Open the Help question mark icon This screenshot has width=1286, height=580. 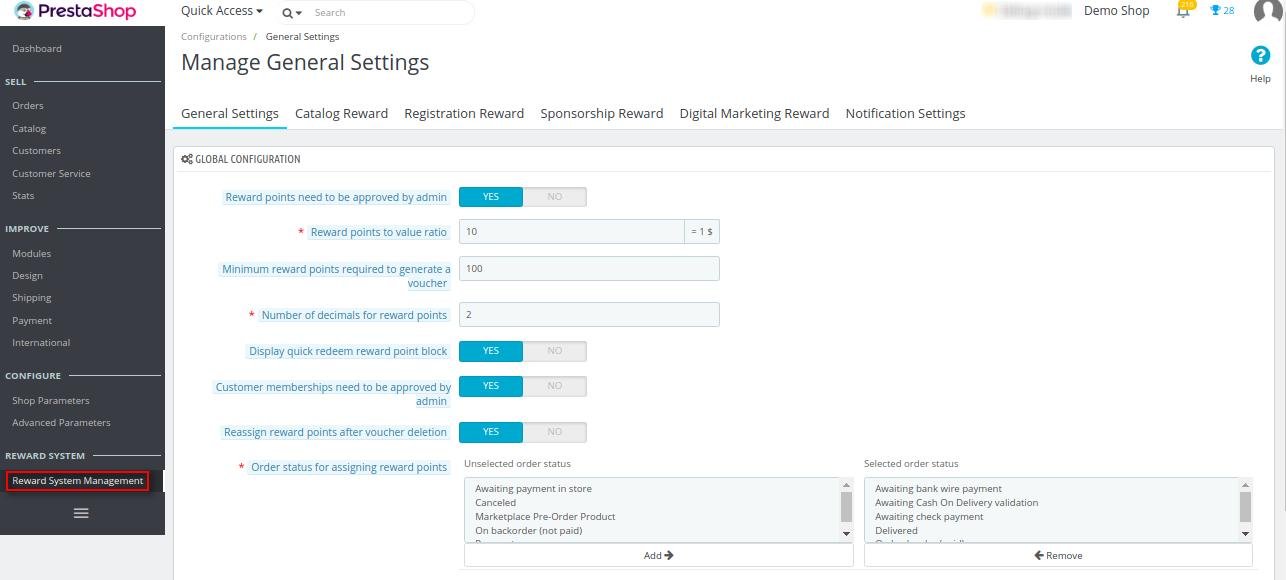tap(1260, 56)
